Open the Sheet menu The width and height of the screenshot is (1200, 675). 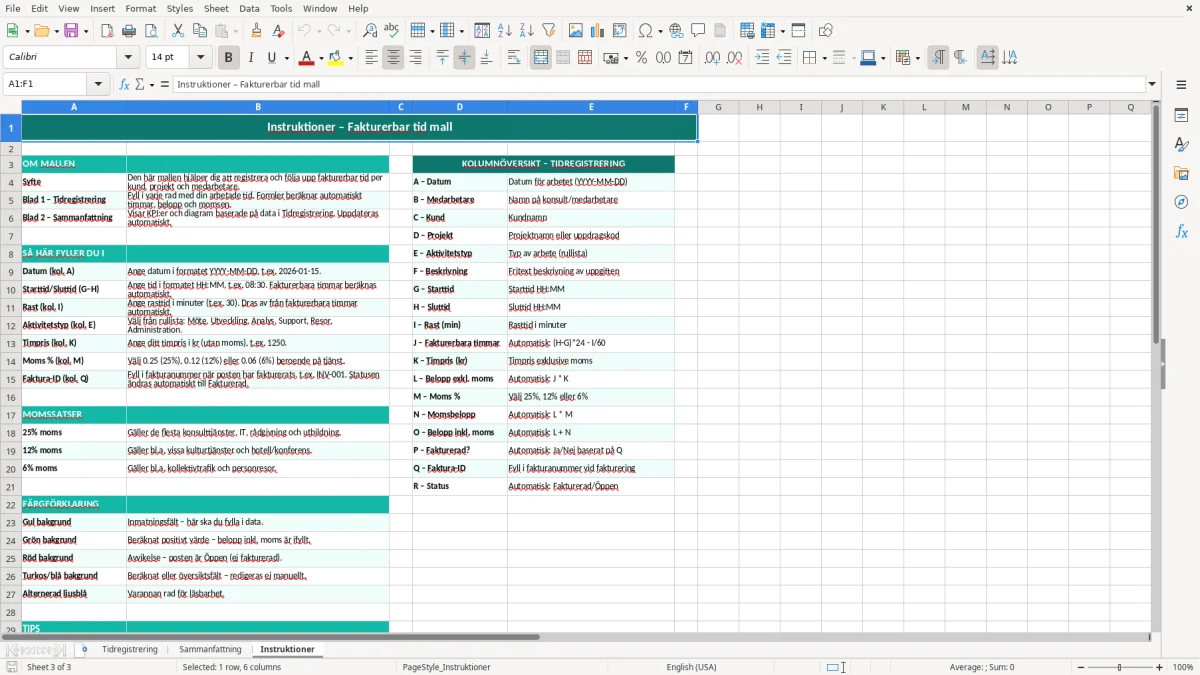[216, 8]
